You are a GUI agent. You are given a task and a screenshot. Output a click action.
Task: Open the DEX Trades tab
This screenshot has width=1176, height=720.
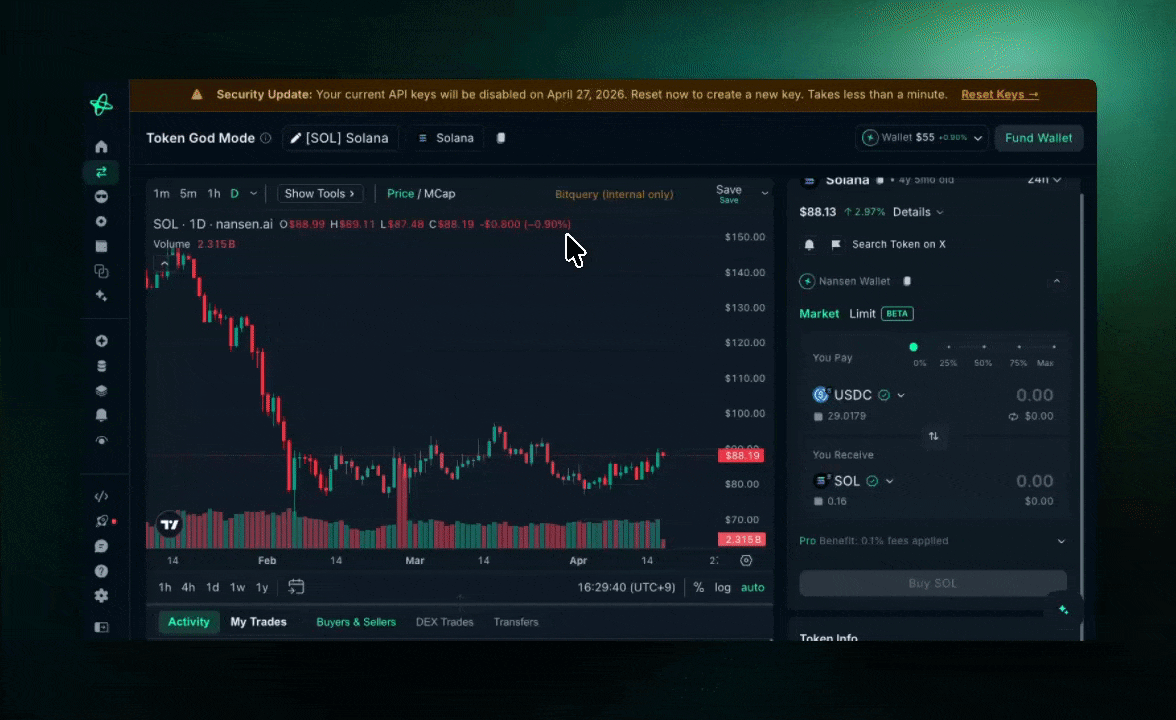[444, 622]
